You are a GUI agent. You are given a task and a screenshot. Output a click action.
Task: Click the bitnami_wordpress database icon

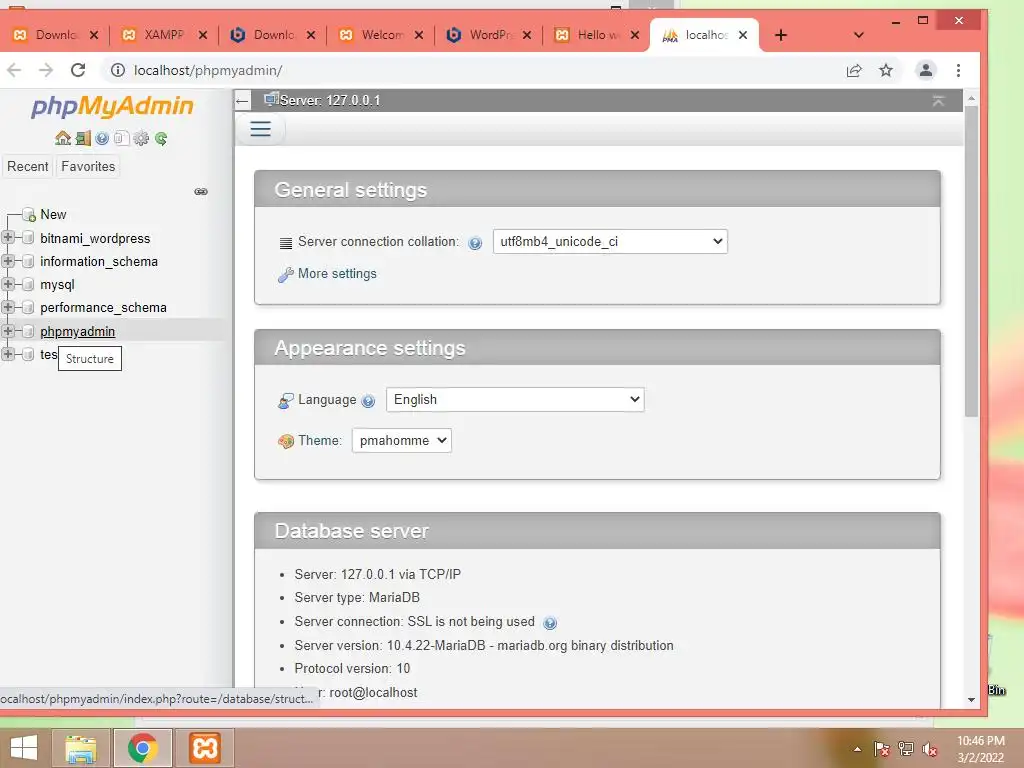coord(28,238)
